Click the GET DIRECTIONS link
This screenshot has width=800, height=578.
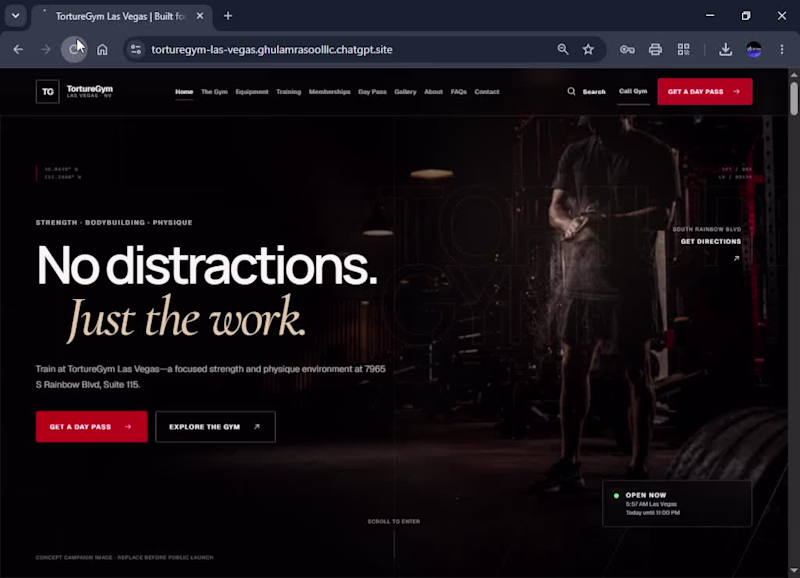711,241
